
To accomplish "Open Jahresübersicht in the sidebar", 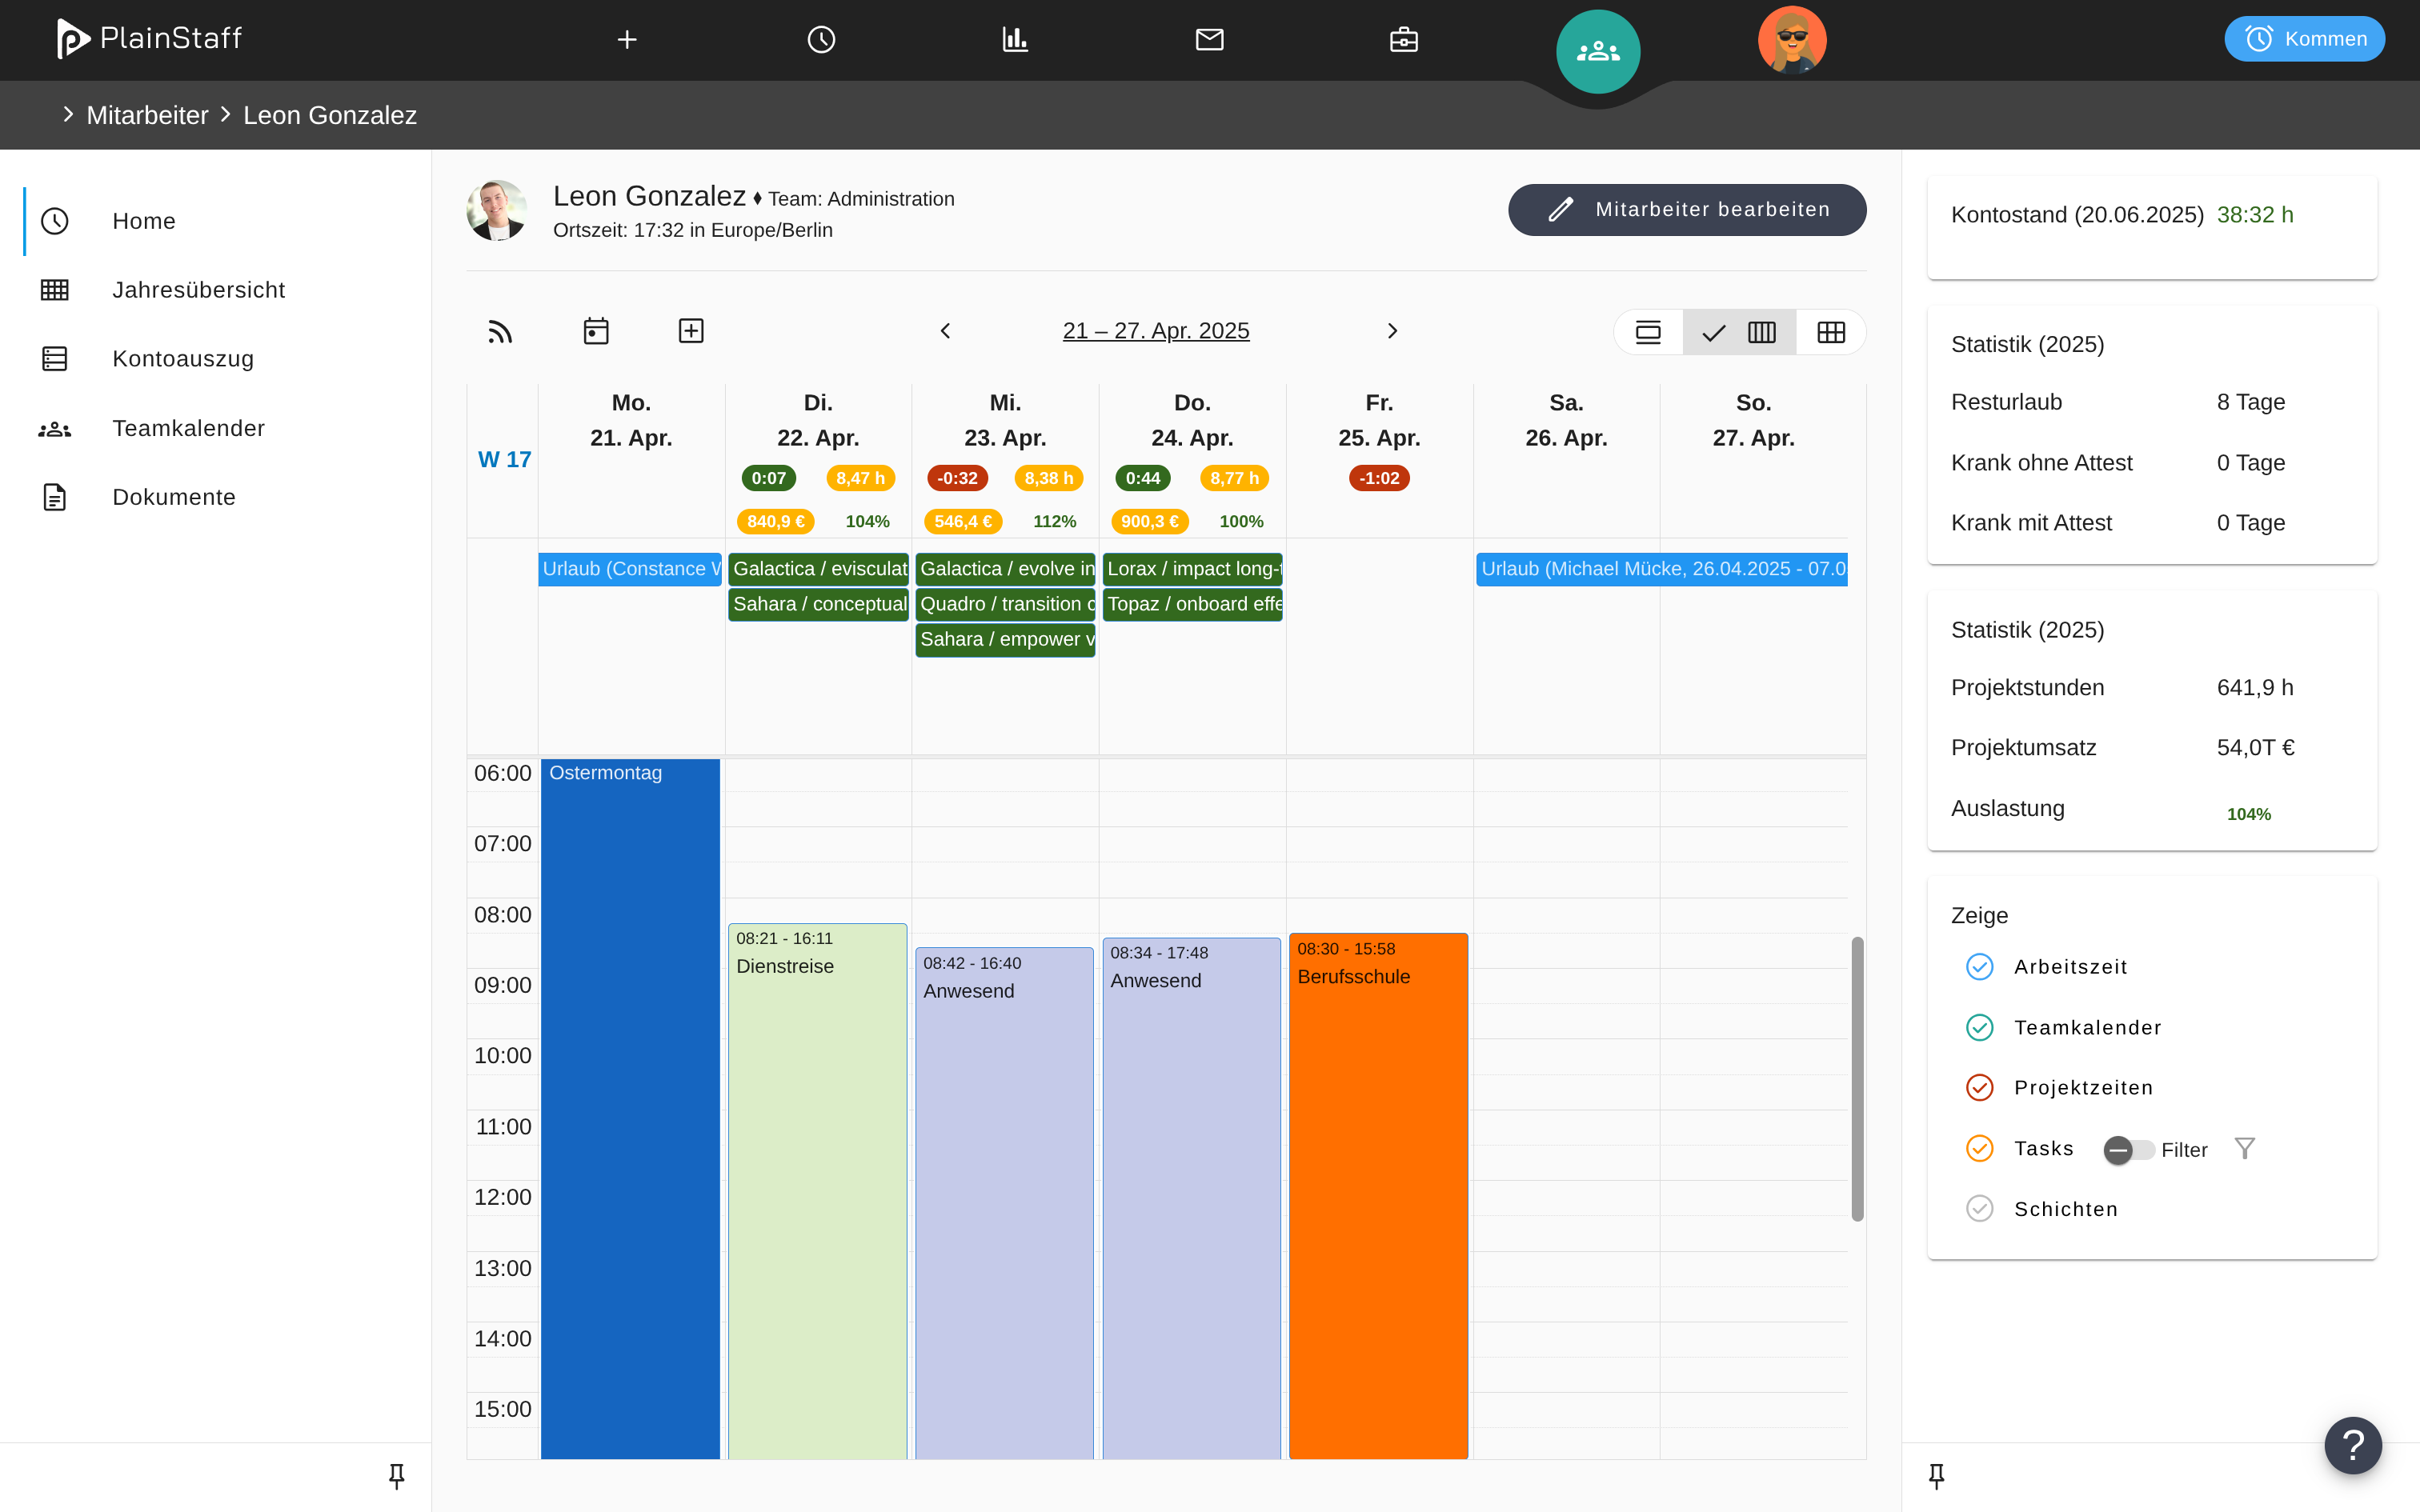I will click(216, 290).
